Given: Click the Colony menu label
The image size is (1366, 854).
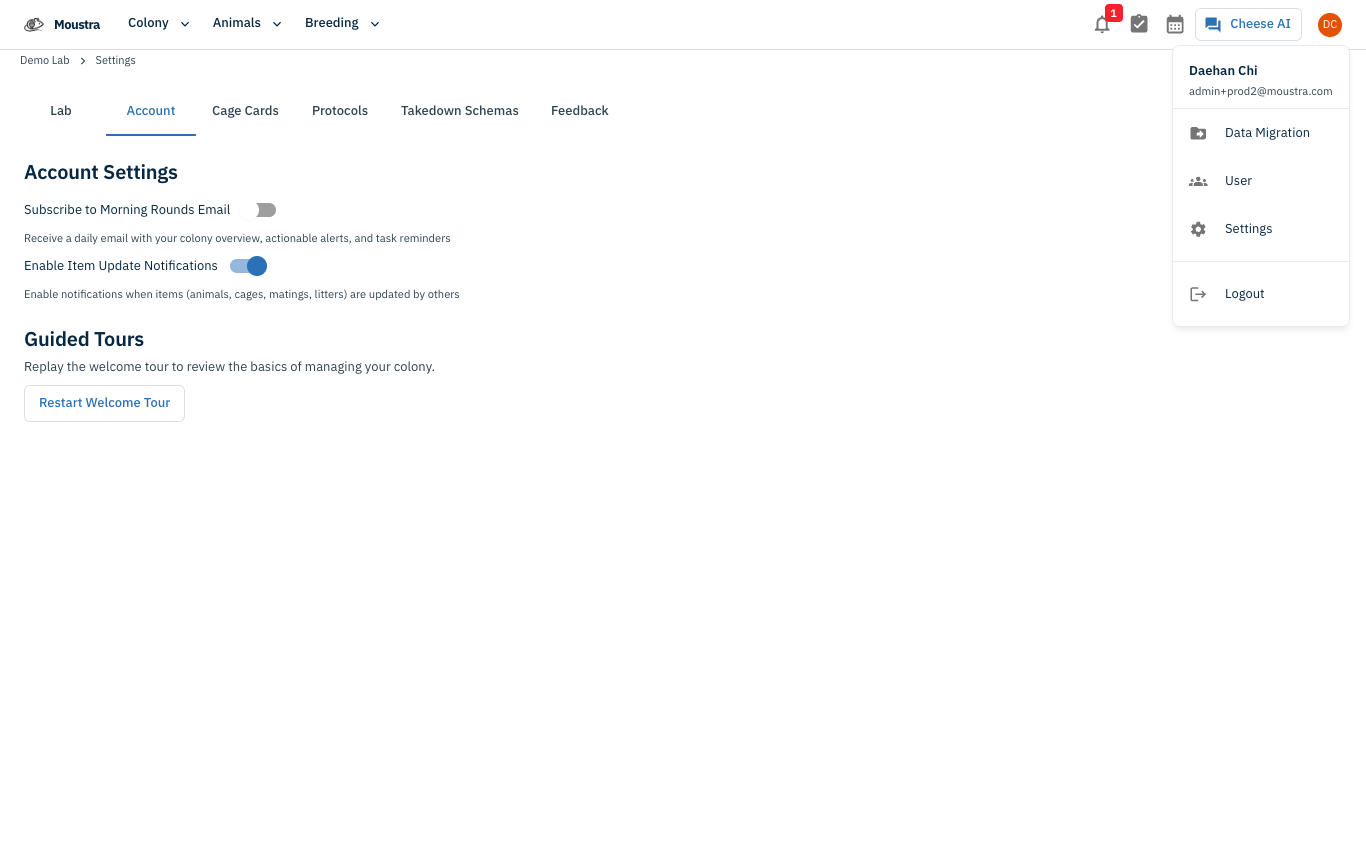Looking at the screenshot, I should pos(148,23).
